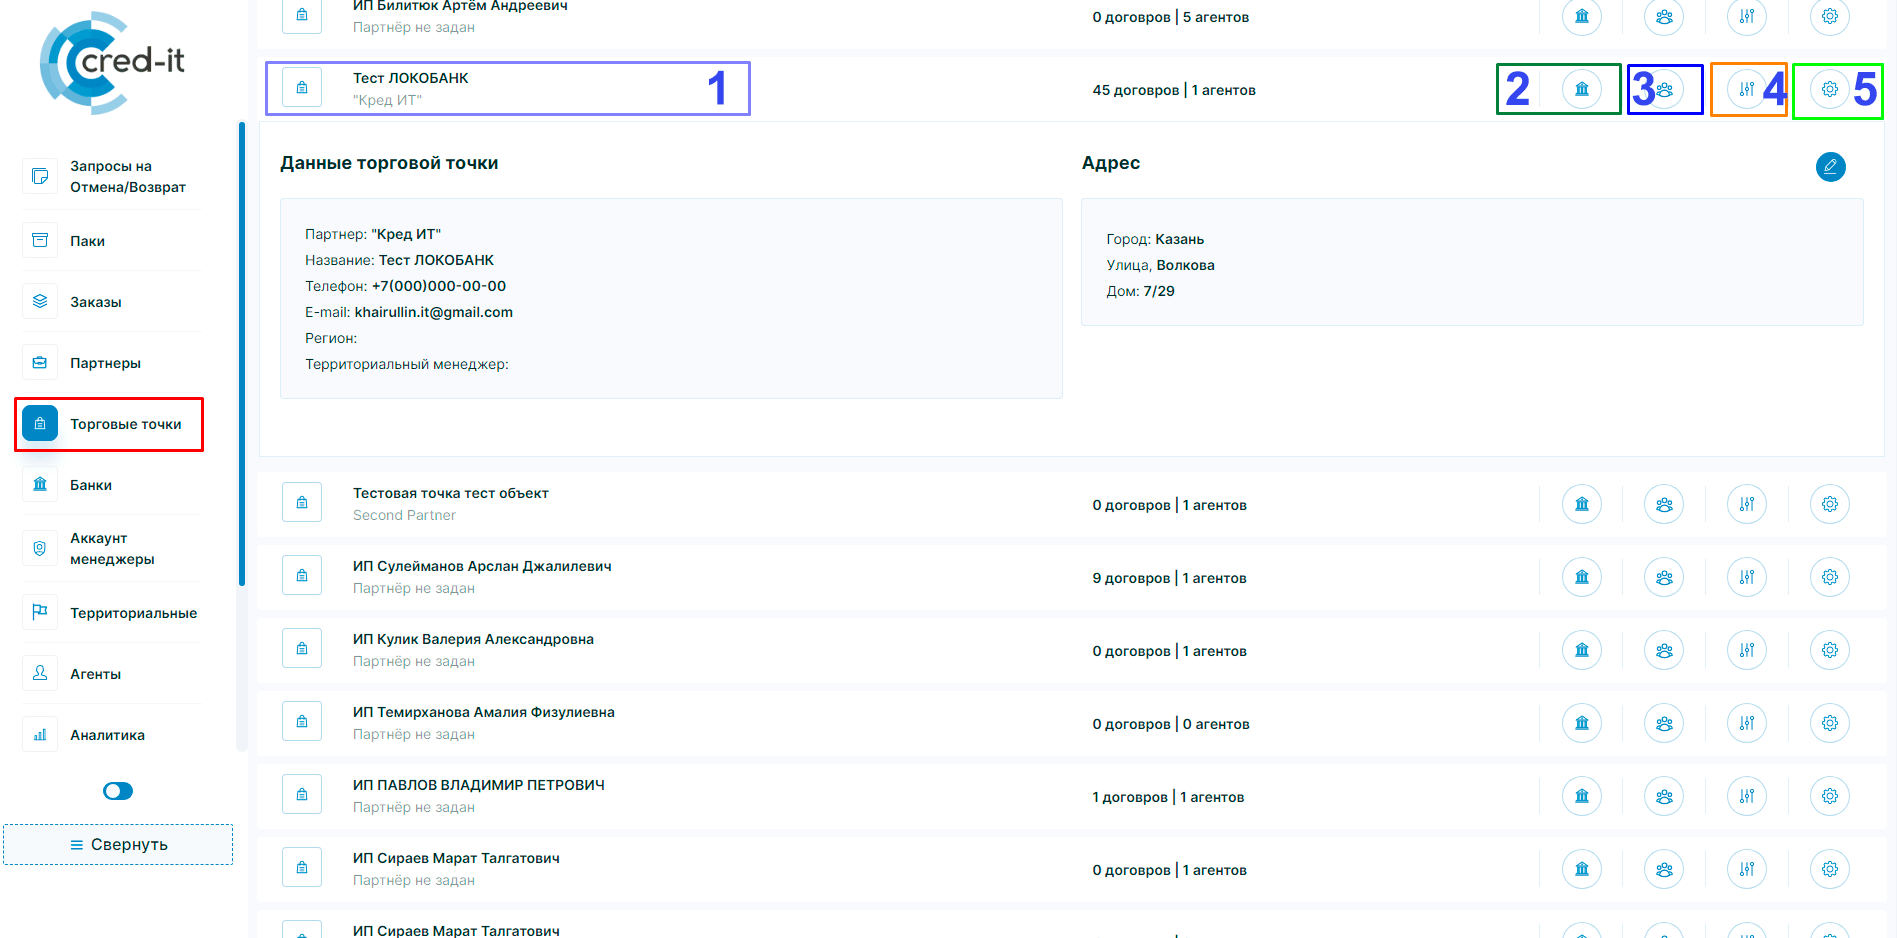Screen dimensions: 1897x938
Task: Click the pencil edit icon near Адрес
Action: 1830,167
